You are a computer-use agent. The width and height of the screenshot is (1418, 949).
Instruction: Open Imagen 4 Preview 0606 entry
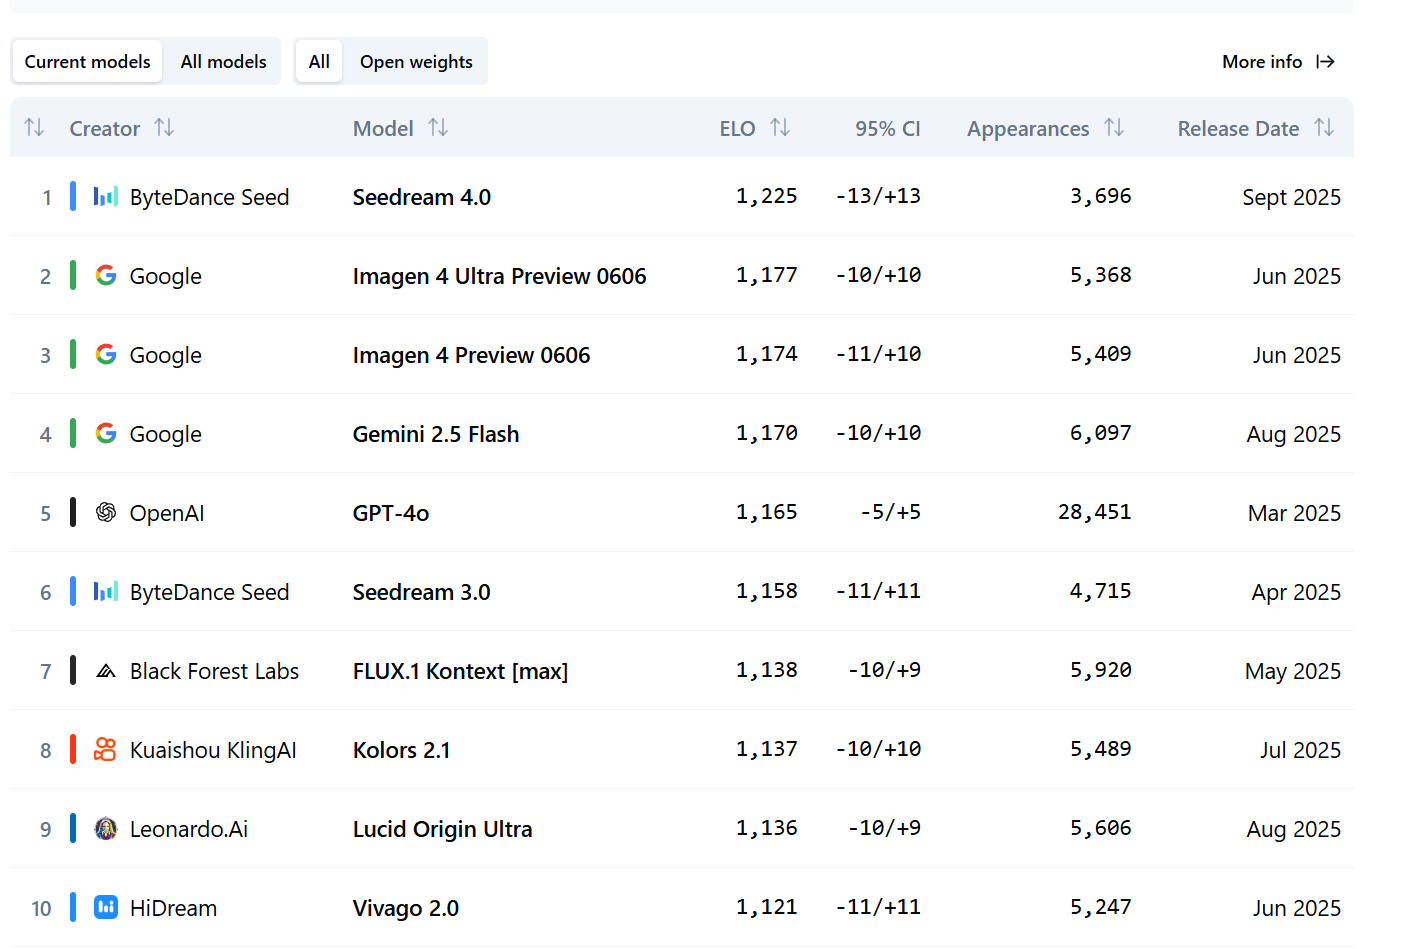click(471, 355)
